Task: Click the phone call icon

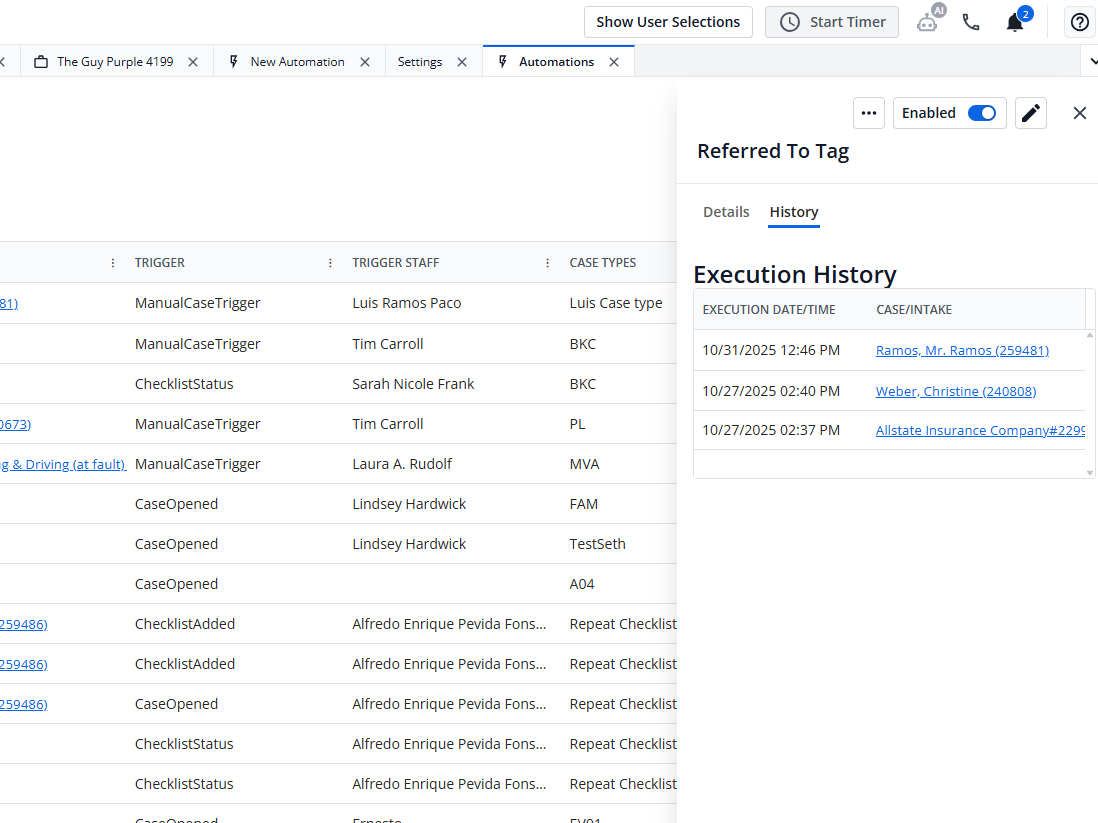Action: point(970,22)
